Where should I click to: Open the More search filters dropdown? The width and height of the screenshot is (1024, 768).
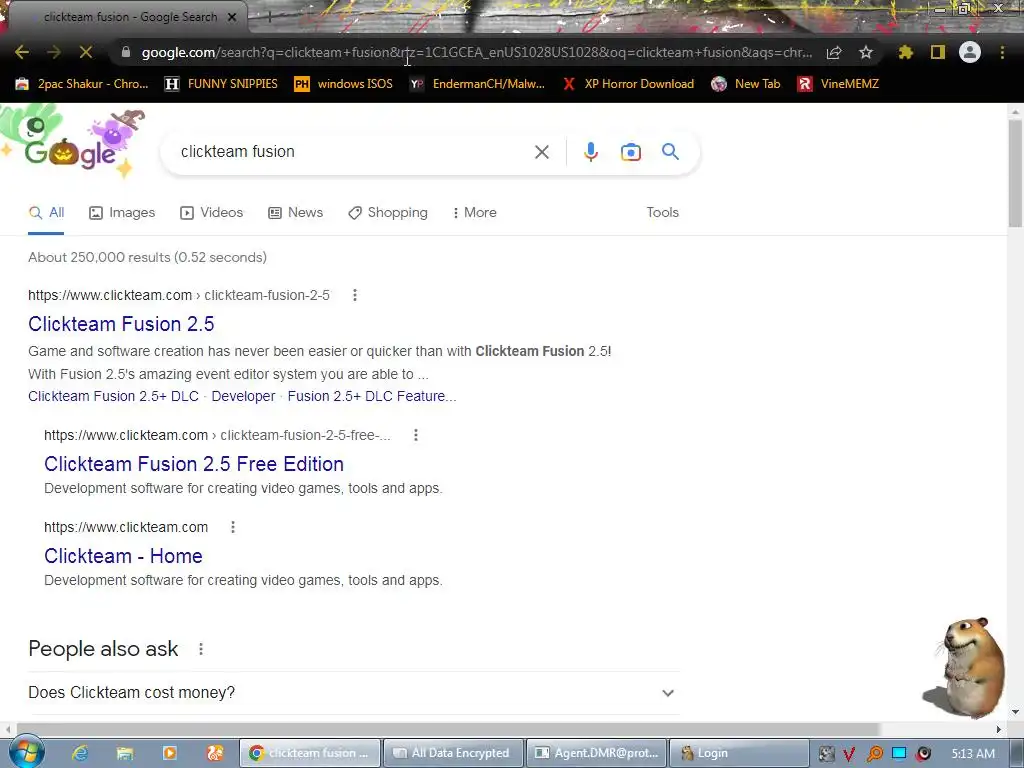pos(475,212)
